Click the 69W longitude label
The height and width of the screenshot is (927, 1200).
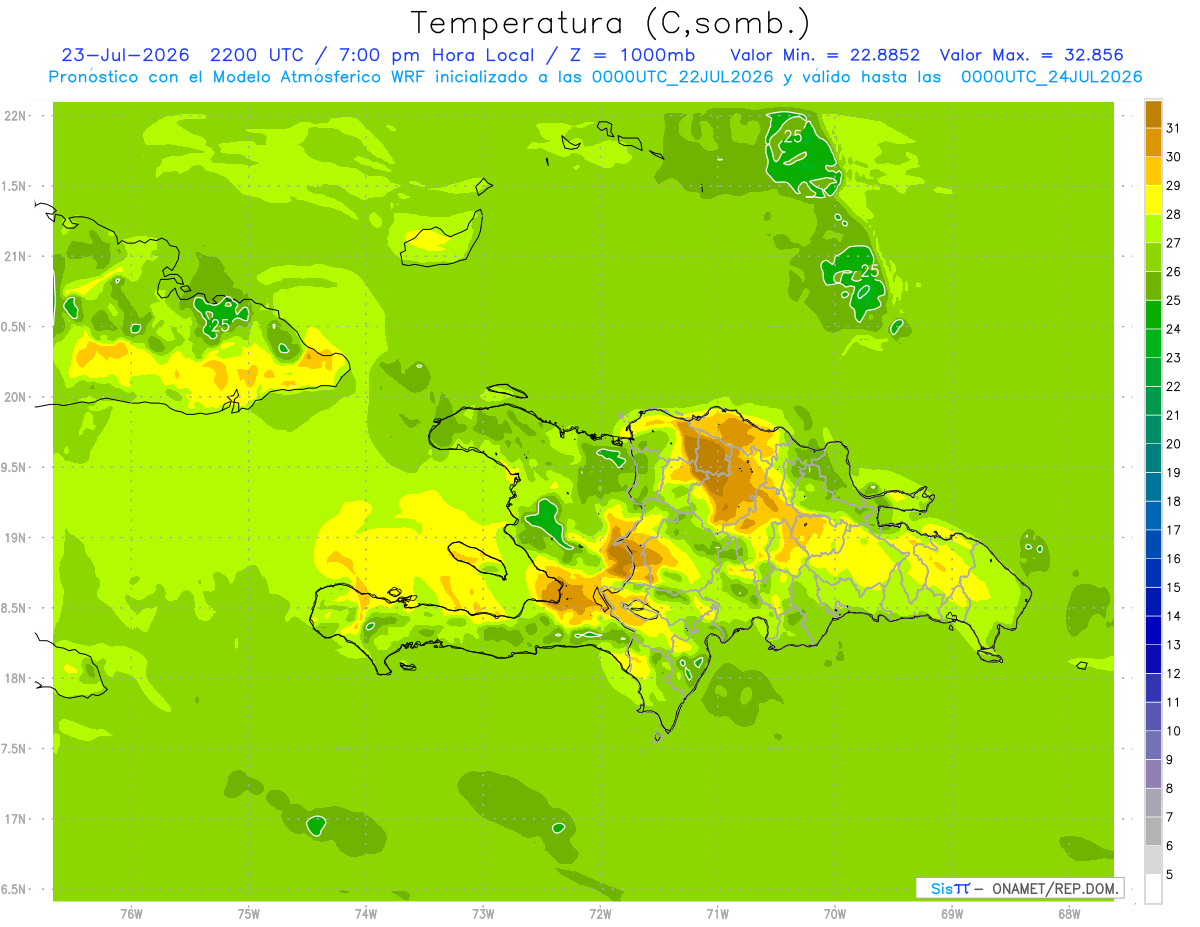tap(952, 914)
